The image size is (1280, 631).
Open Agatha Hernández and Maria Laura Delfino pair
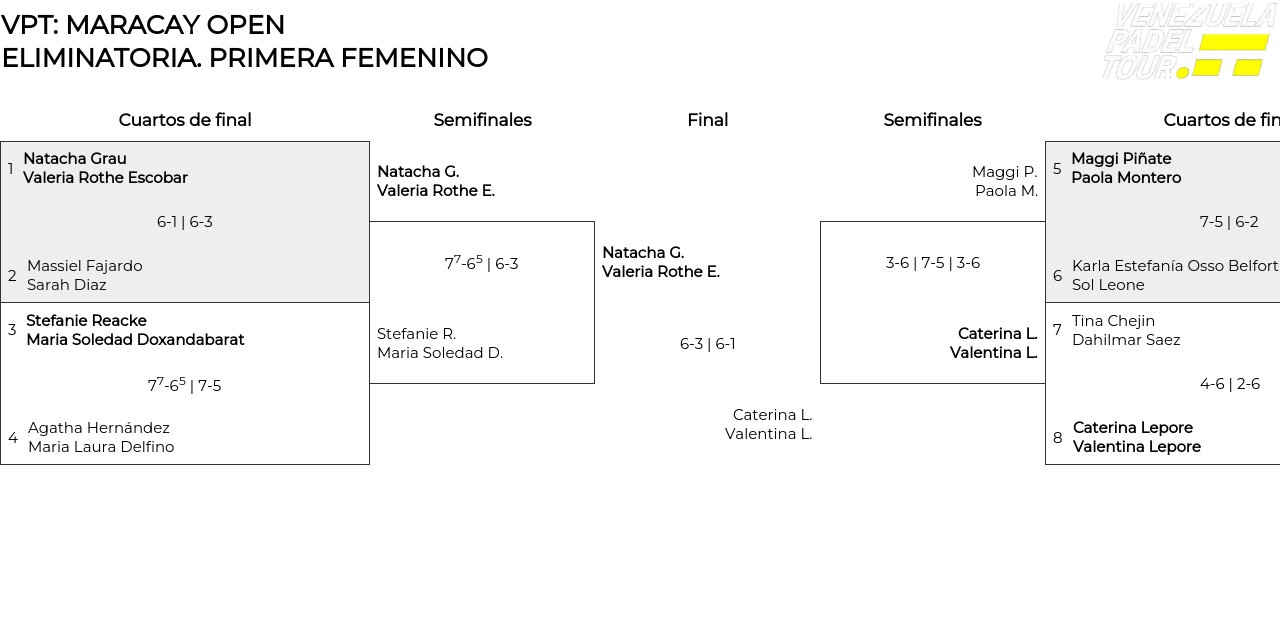(x=101, y=437)
